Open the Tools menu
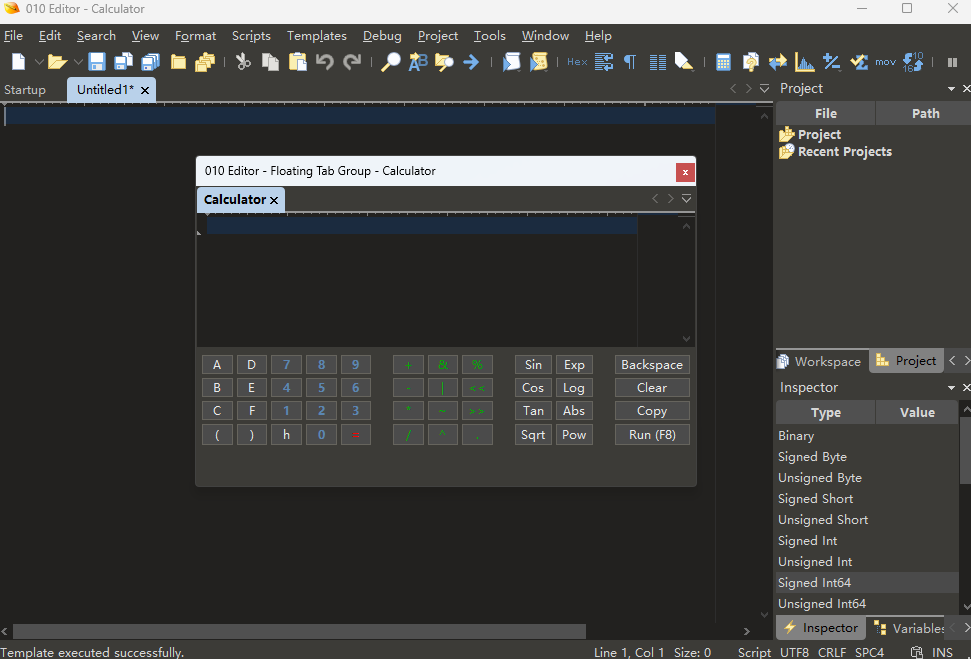This screenshot has width=971, height=659. click(489, 36)
